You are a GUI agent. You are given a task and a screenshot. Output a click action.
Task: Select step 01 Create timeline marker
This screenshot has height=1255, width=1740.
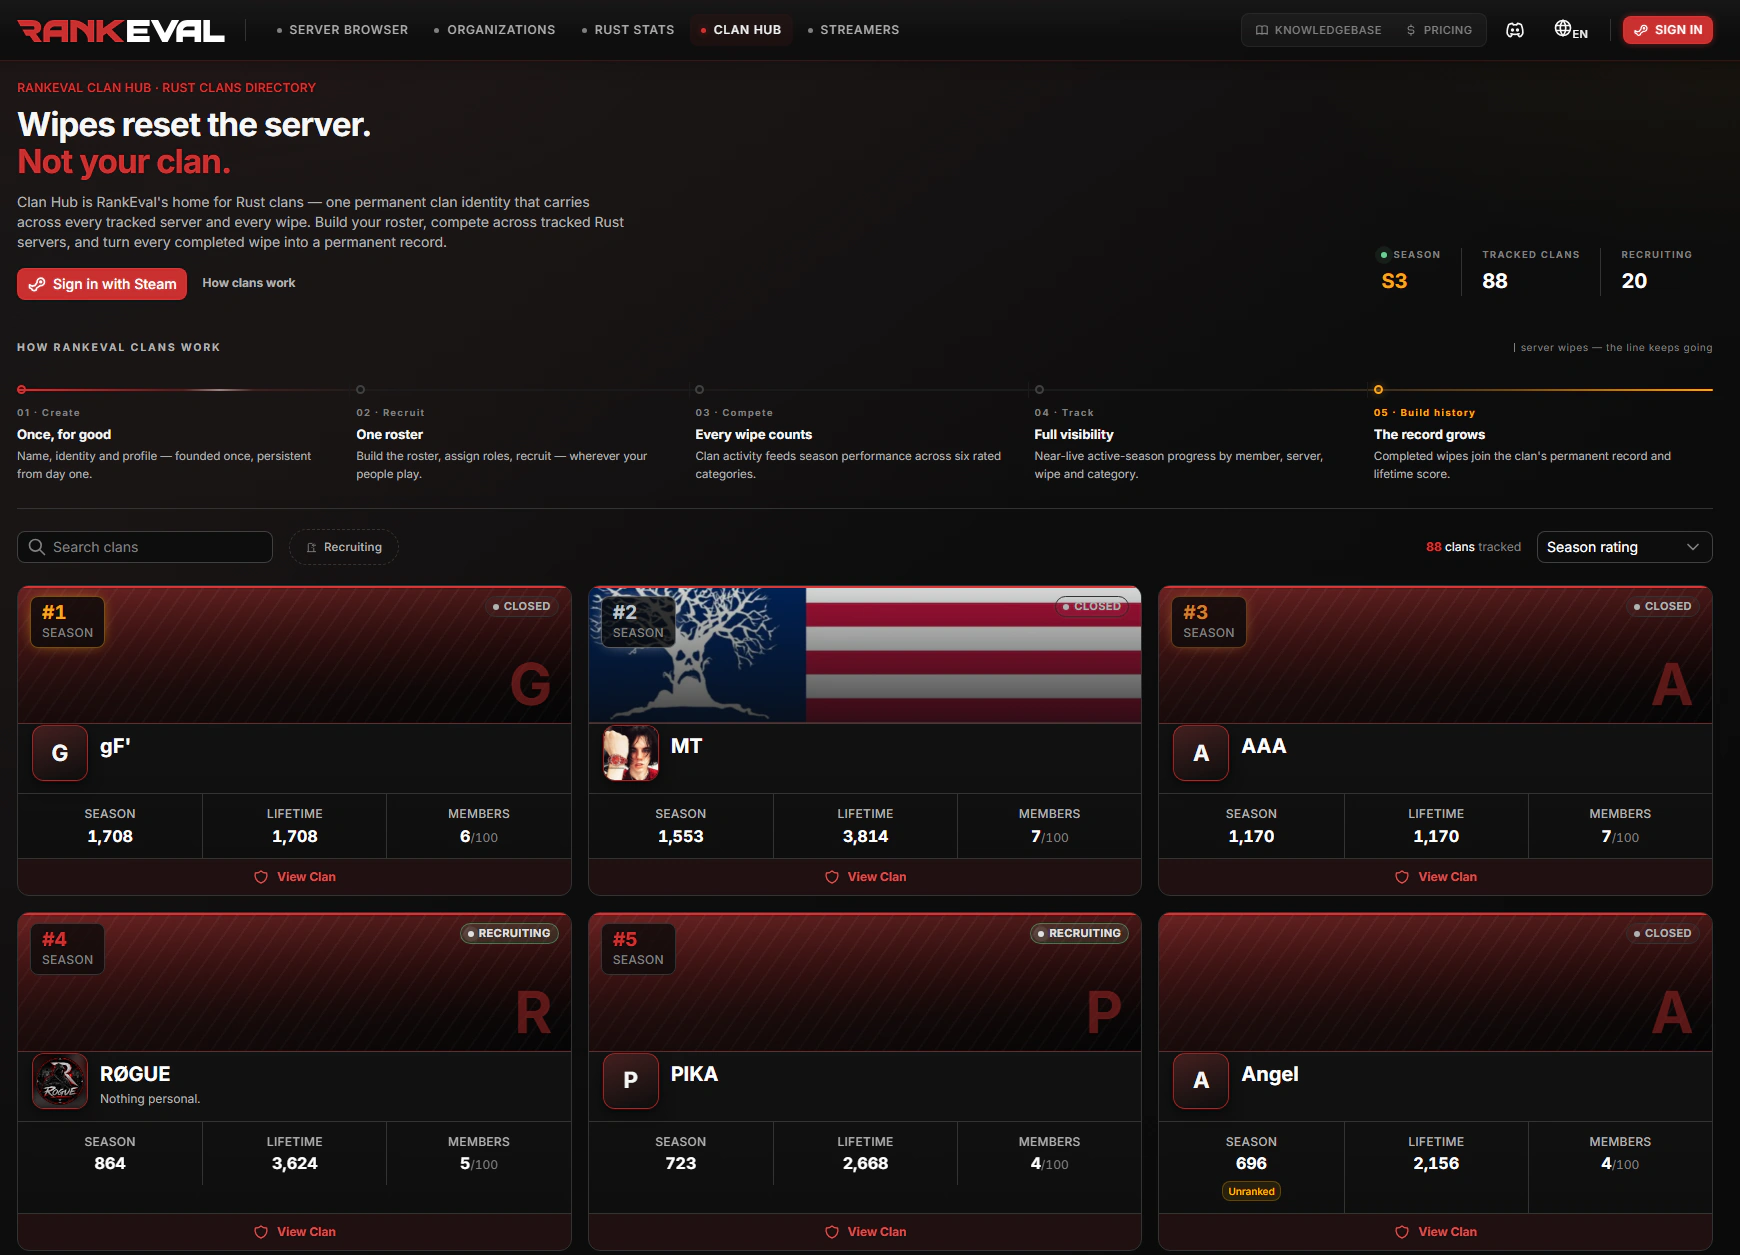point(22,389)
